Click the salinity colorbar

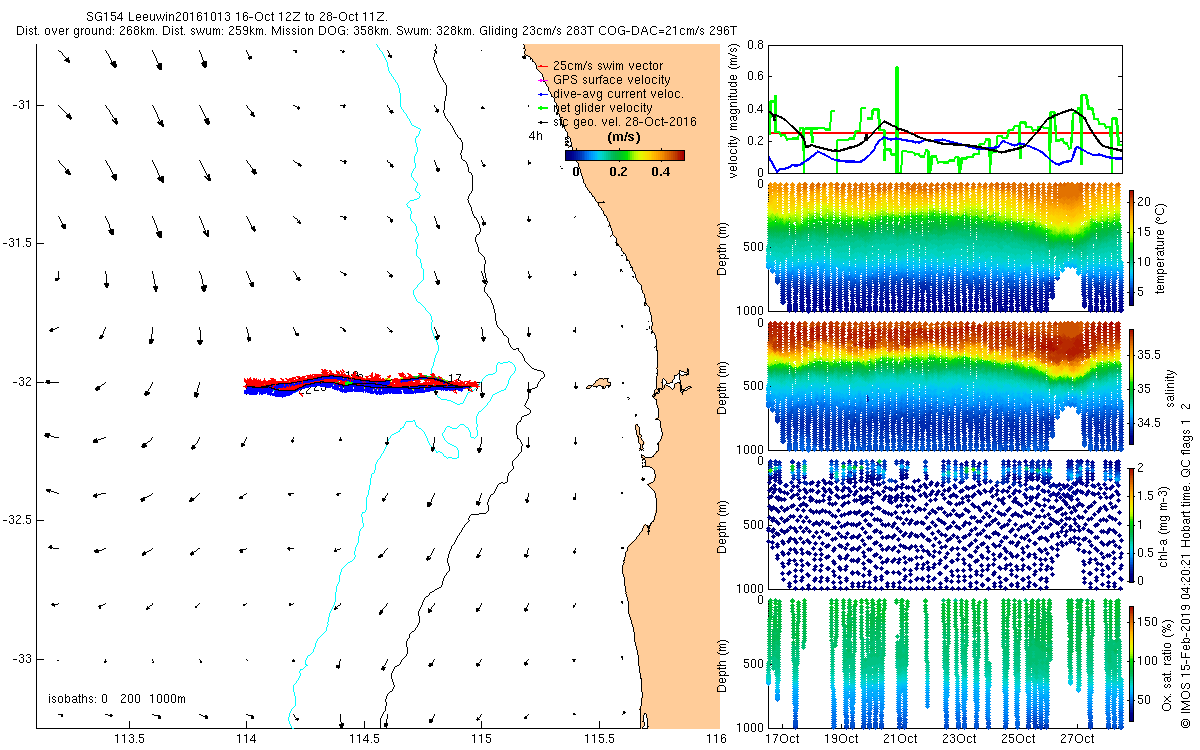click(x=1132, y=385)
